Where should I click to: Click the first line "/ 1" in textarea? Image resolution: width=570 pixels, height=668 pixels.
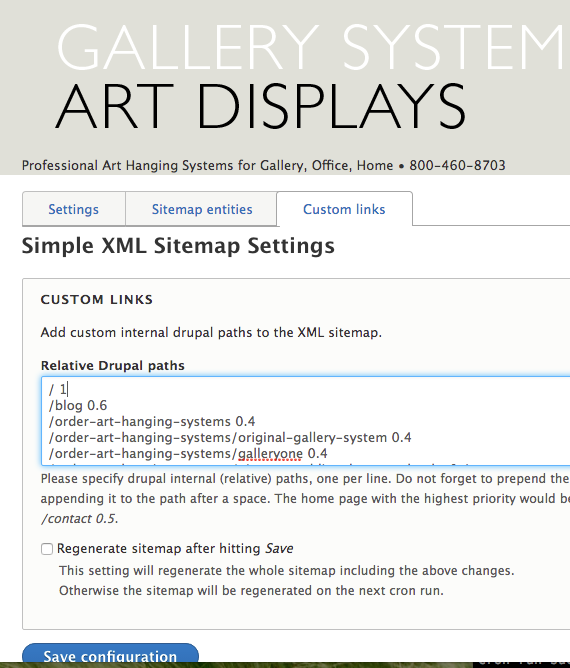pyautogui.click(x=58, y=389)
